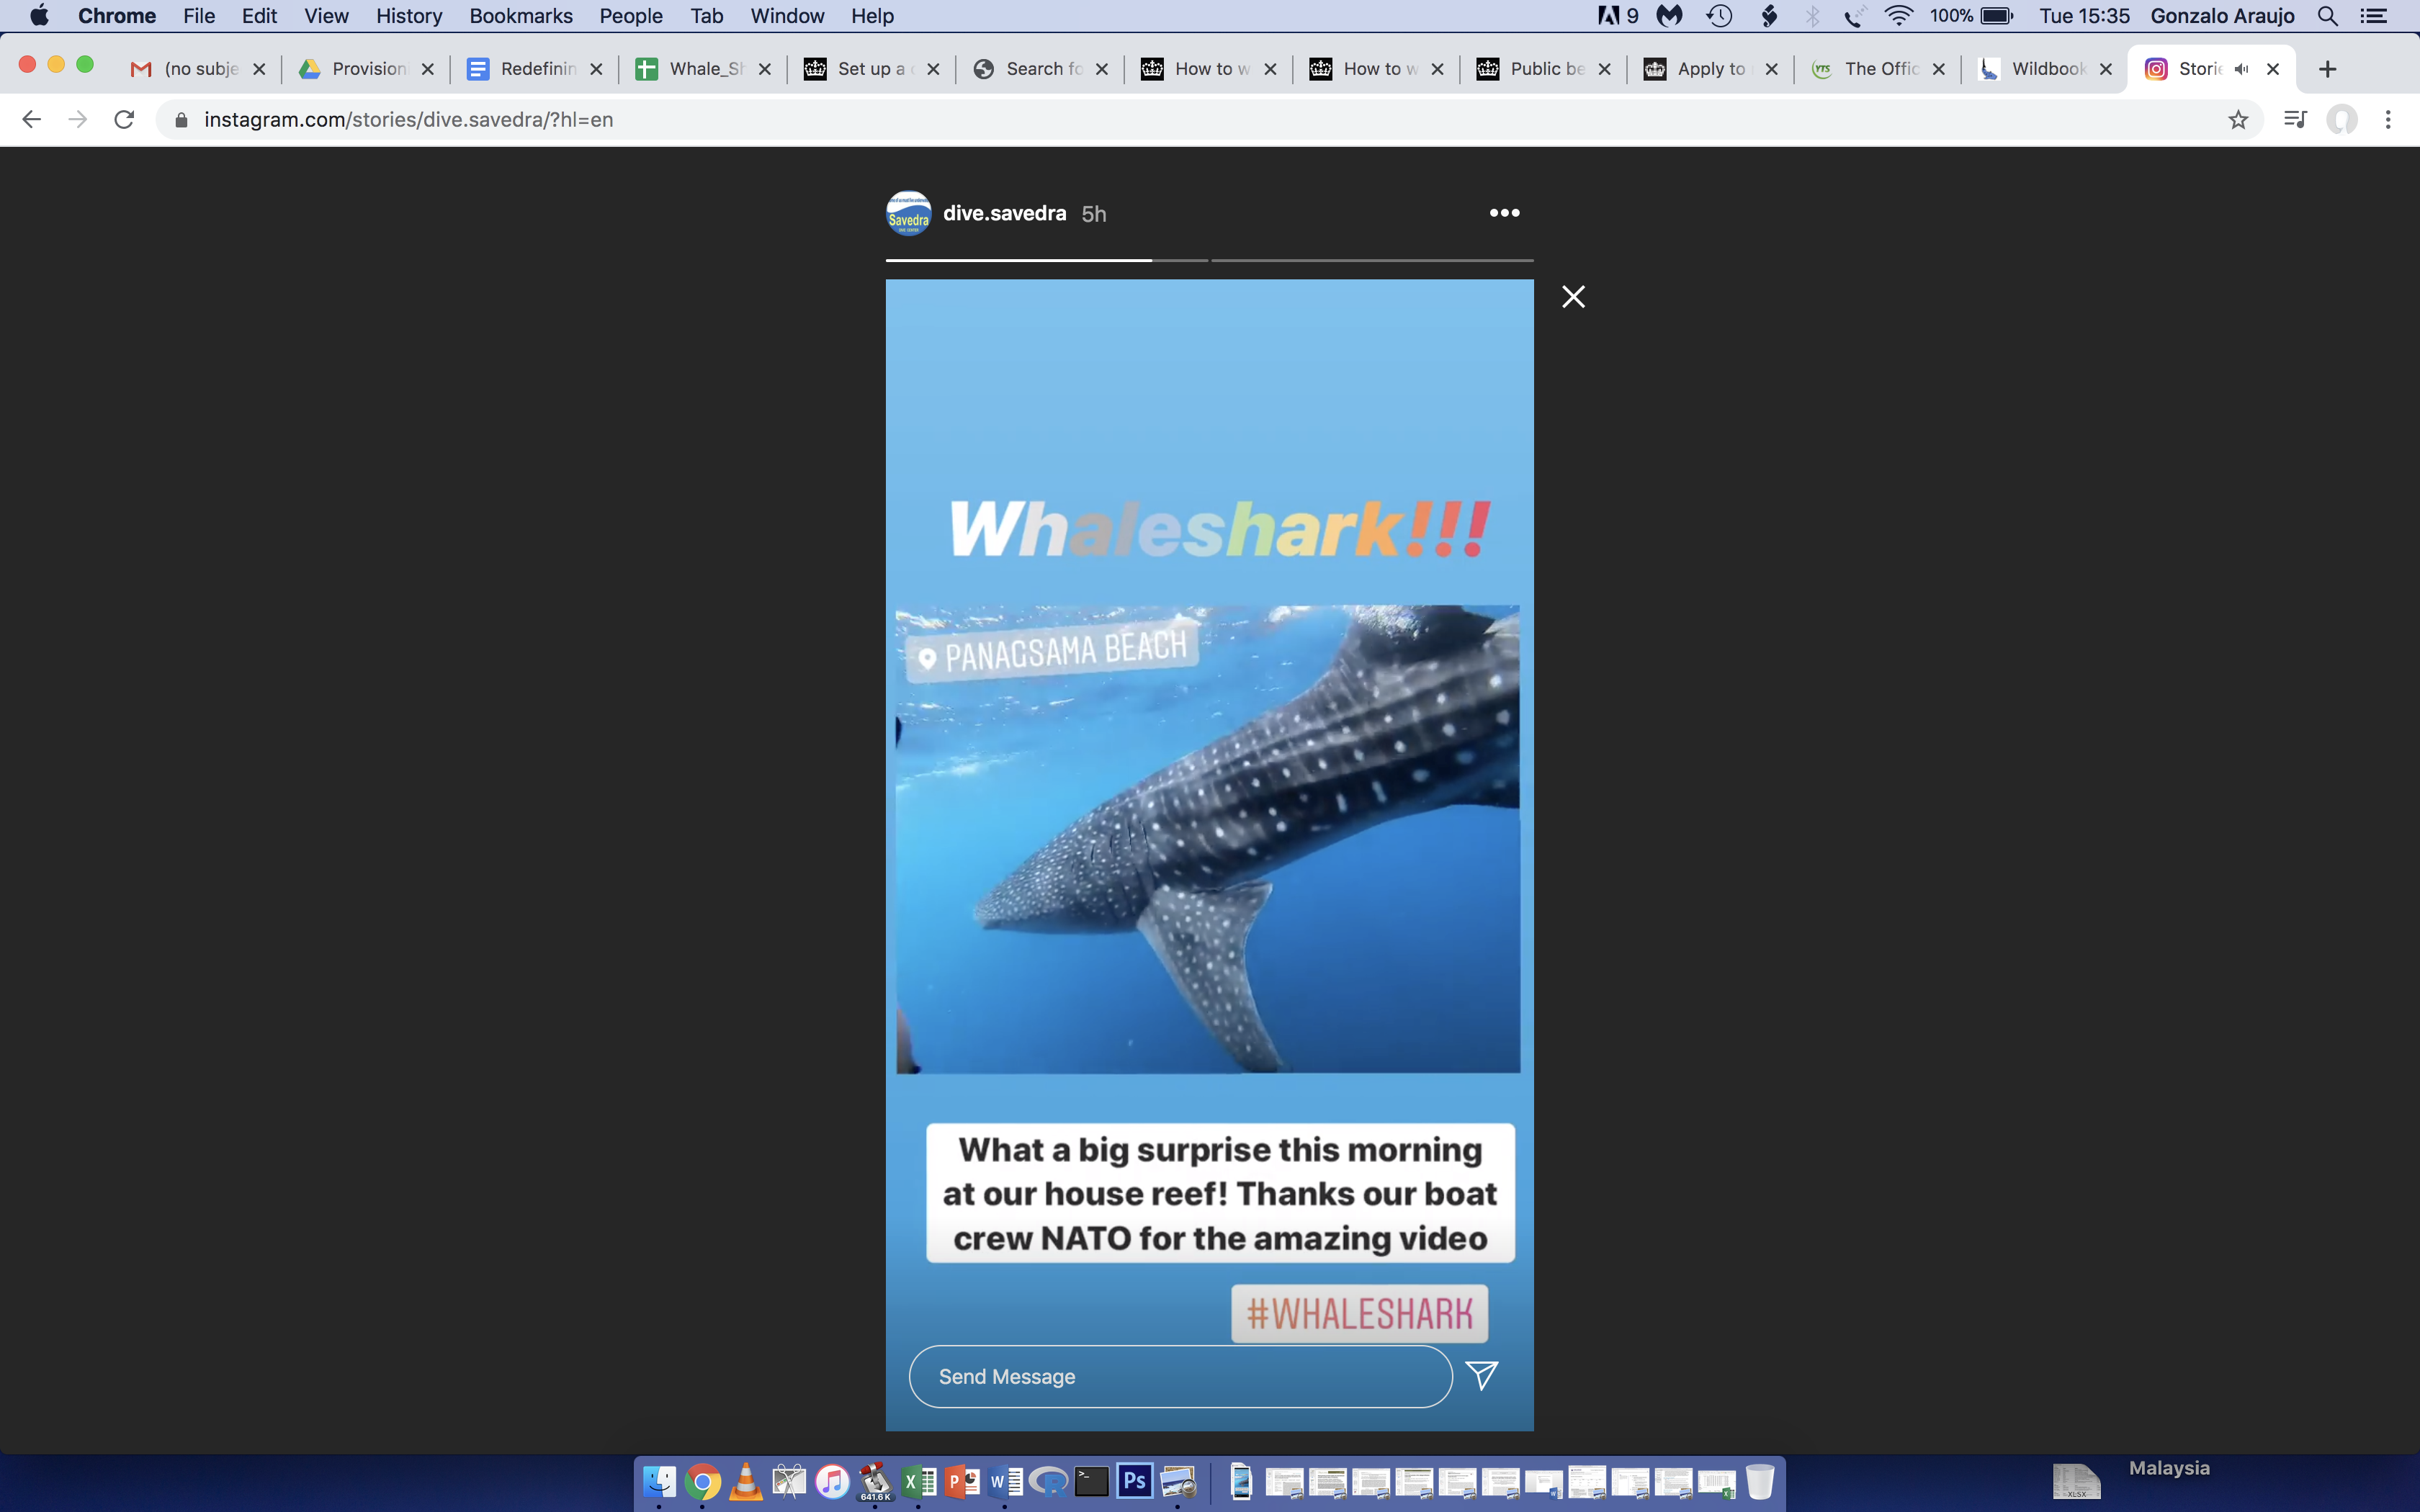The width and height of the screenshot is (2420, 1512).
Task: Bookmark this page with star icon
Action: click(2238, 120)
